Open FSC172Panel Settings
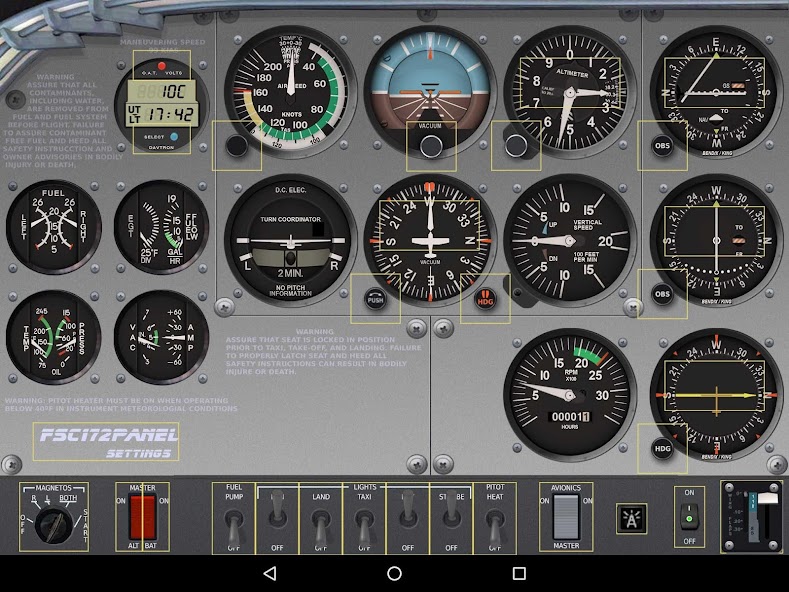The image size is (789, 592). tap(106, 442)
